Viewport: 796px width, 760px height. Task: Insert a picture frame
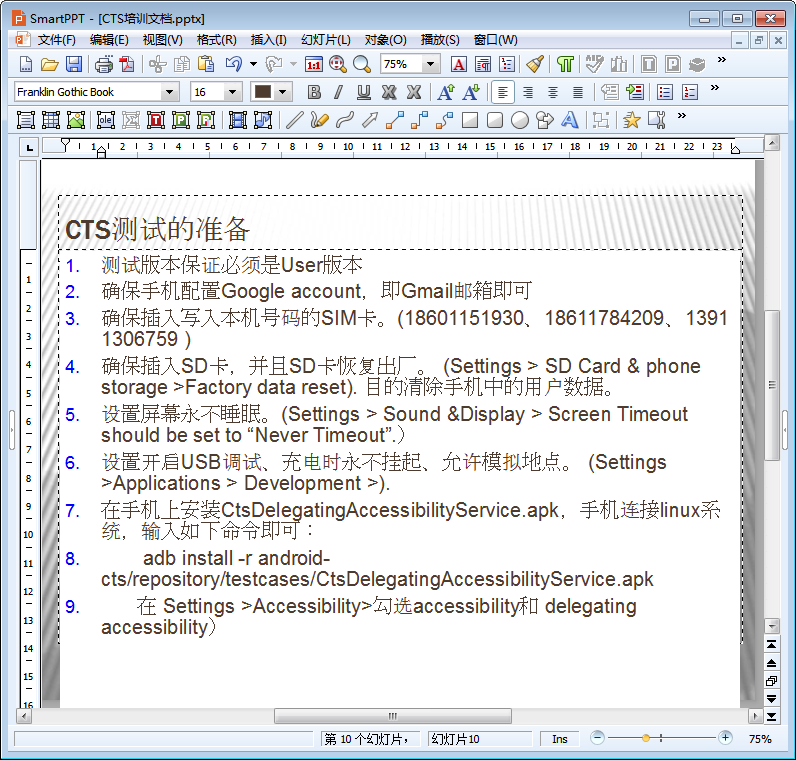76,120
